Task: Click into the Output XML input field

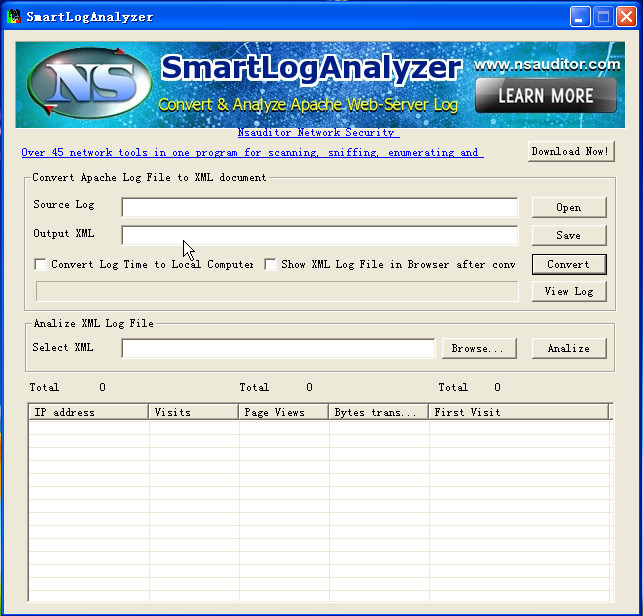Action: pos(320,235)
